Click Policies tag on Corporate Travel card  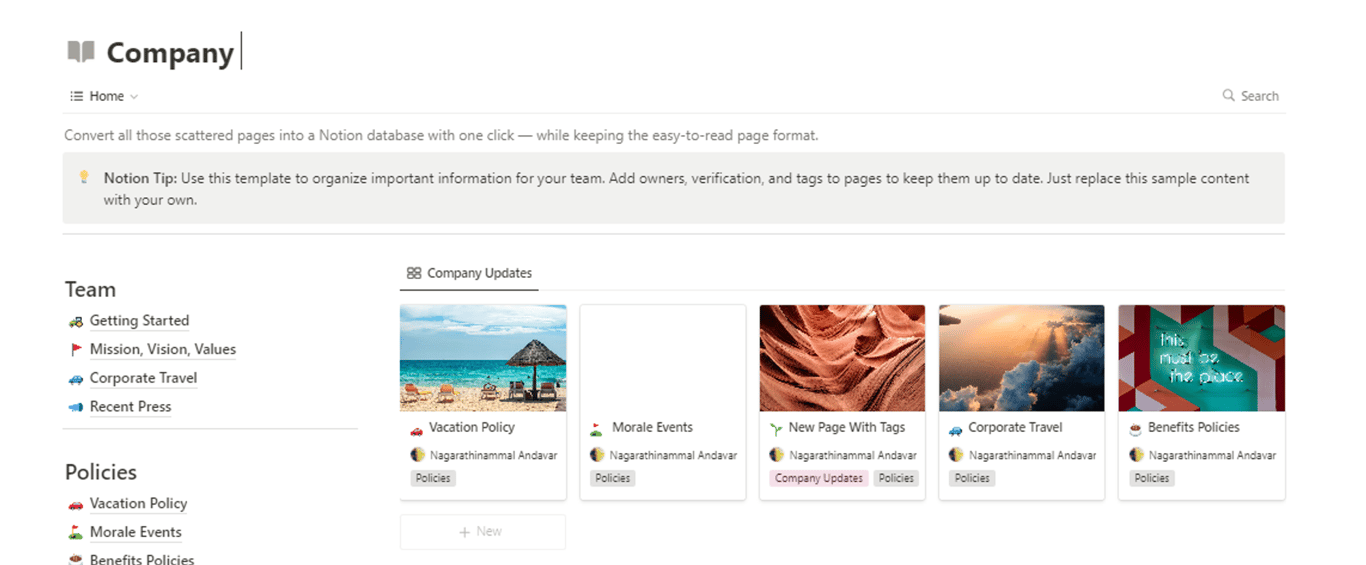click(x=972, y=478)
